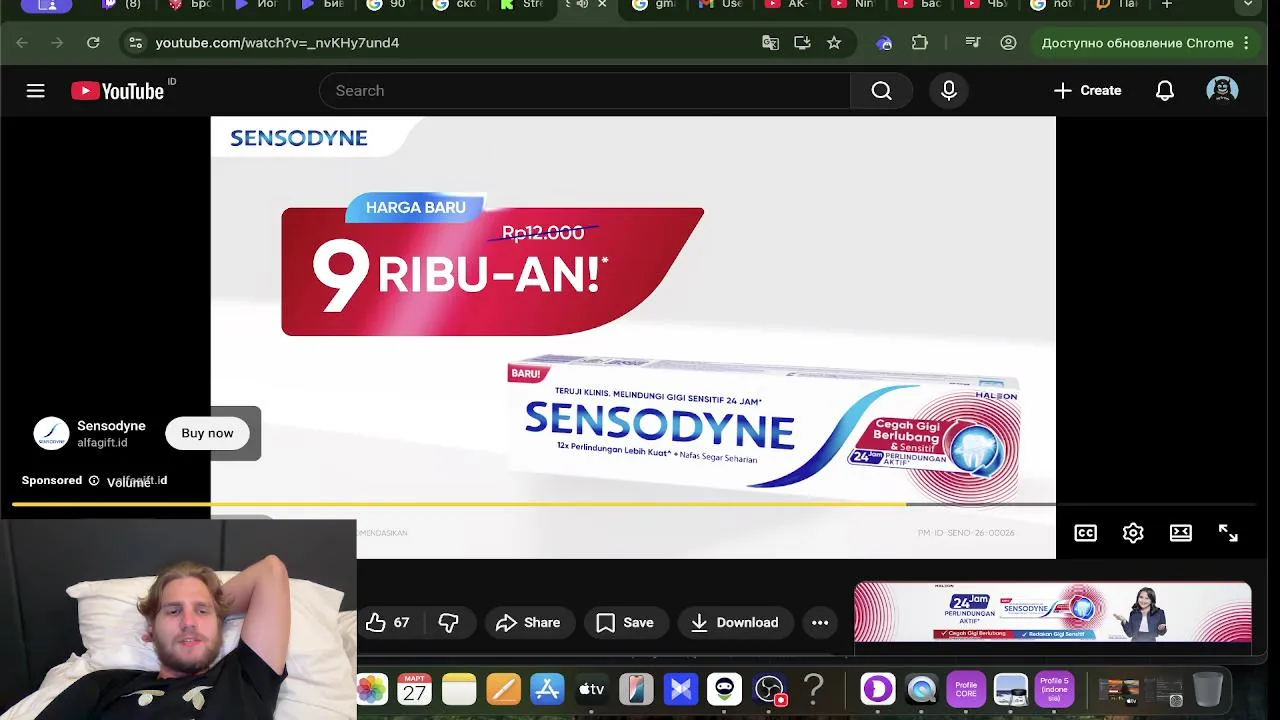Image resolution: width=1280 pixels, height=720 pixels.
Task: Enter fullscreen on the video player
Action: tap(1228, 533)
